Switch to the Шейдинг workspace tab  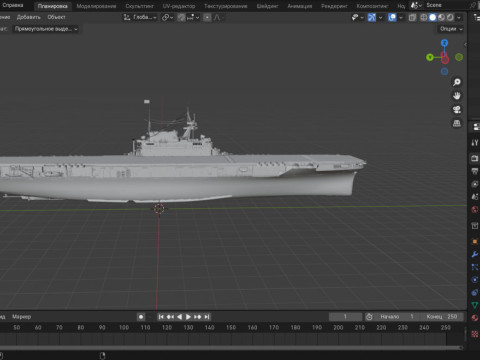tap(267, 6)
